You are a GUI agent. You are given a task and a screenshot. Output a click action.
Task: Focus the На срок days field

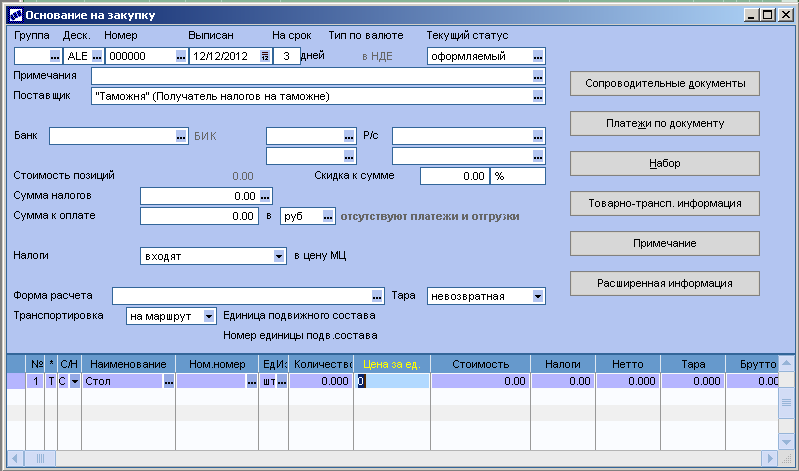coord(286,57)
